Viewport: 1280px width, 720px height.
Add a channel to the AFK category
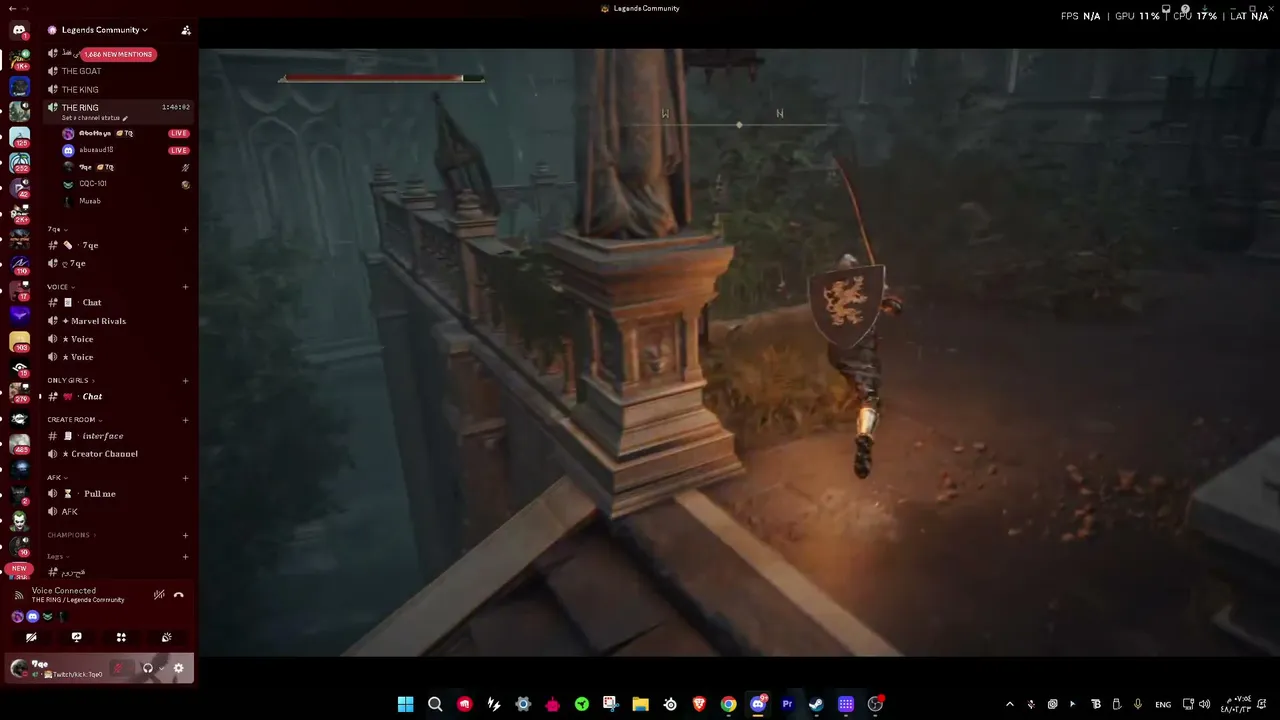186,478
